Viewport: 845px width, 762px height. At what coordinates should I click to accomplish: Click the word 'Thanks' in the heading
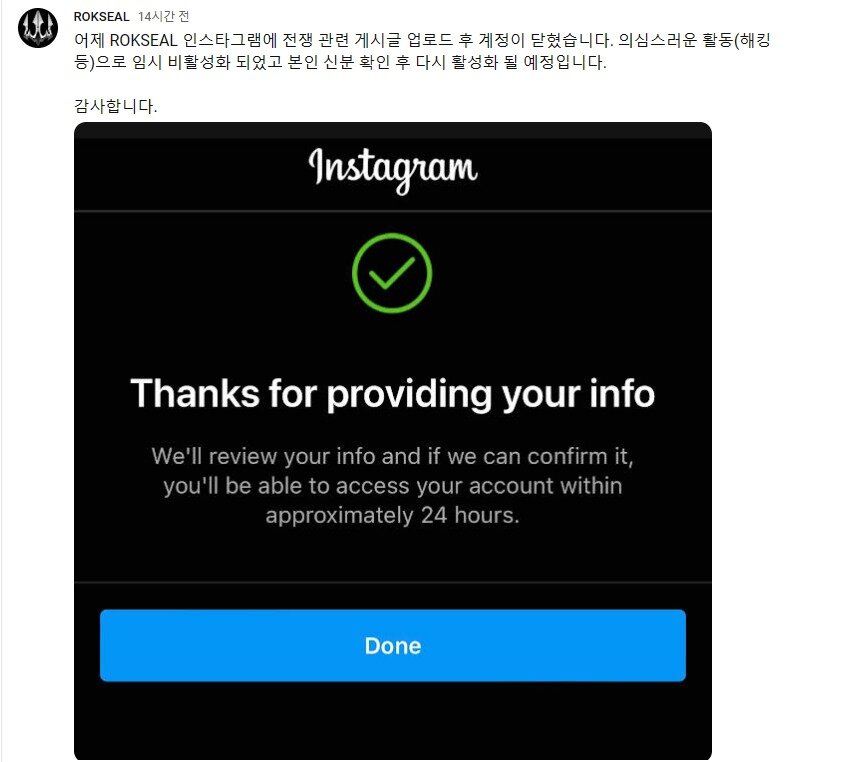(x=195, y=393)
